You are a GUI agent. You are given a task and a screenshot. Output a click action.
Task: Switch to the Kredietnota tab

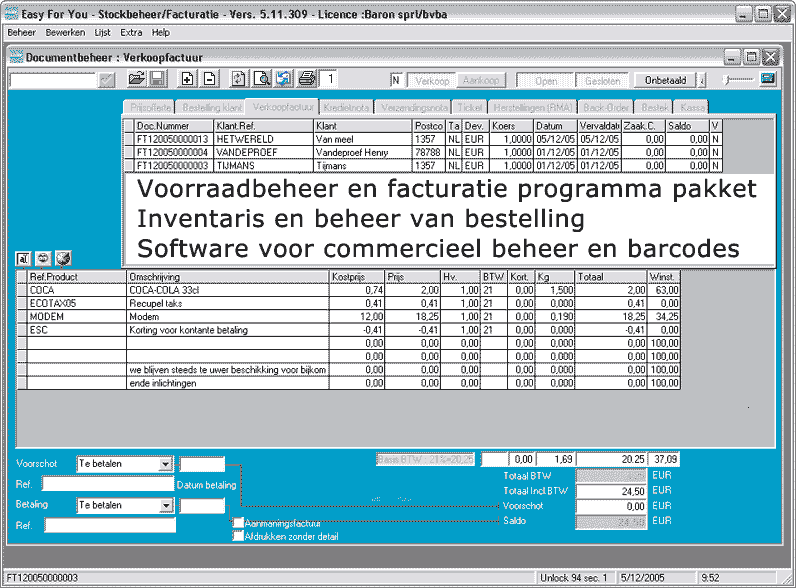346,108
